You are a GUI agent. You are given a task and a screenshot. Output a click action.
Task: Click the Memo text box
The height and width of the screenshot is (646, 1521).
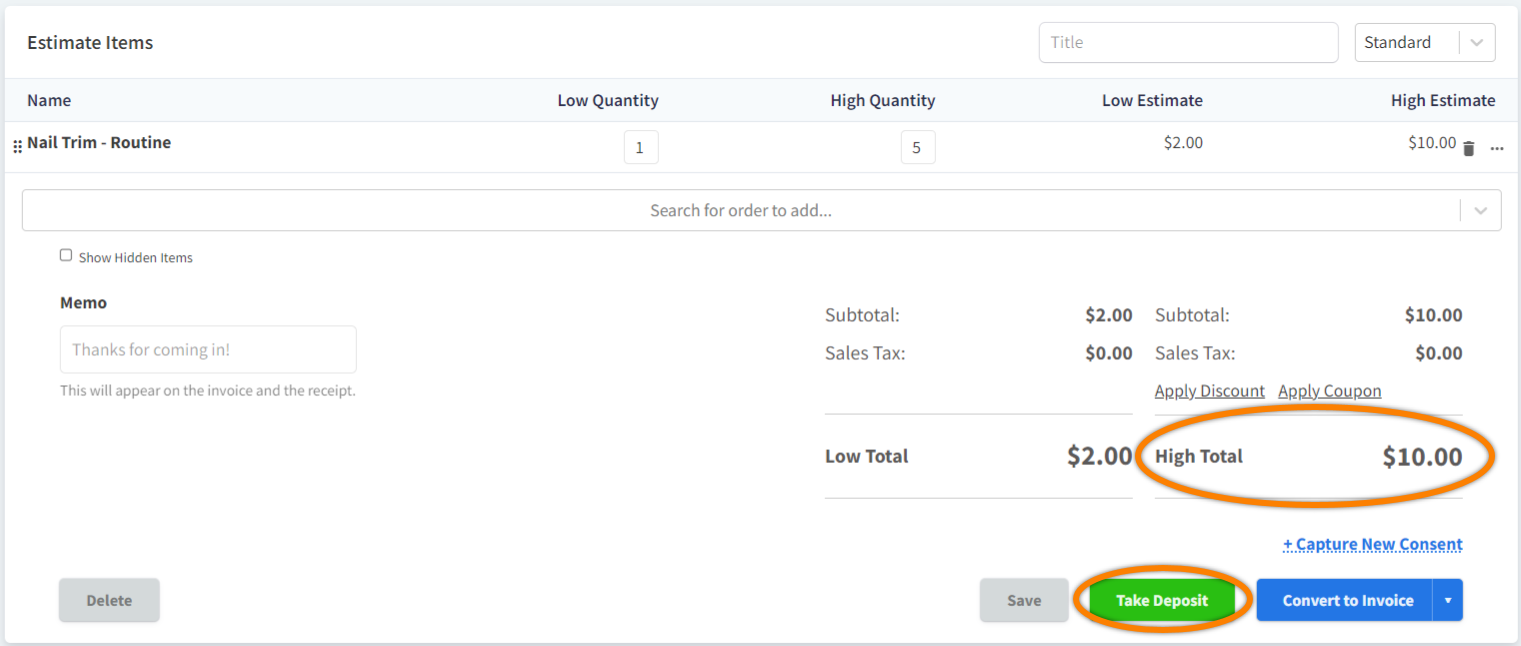207,349
